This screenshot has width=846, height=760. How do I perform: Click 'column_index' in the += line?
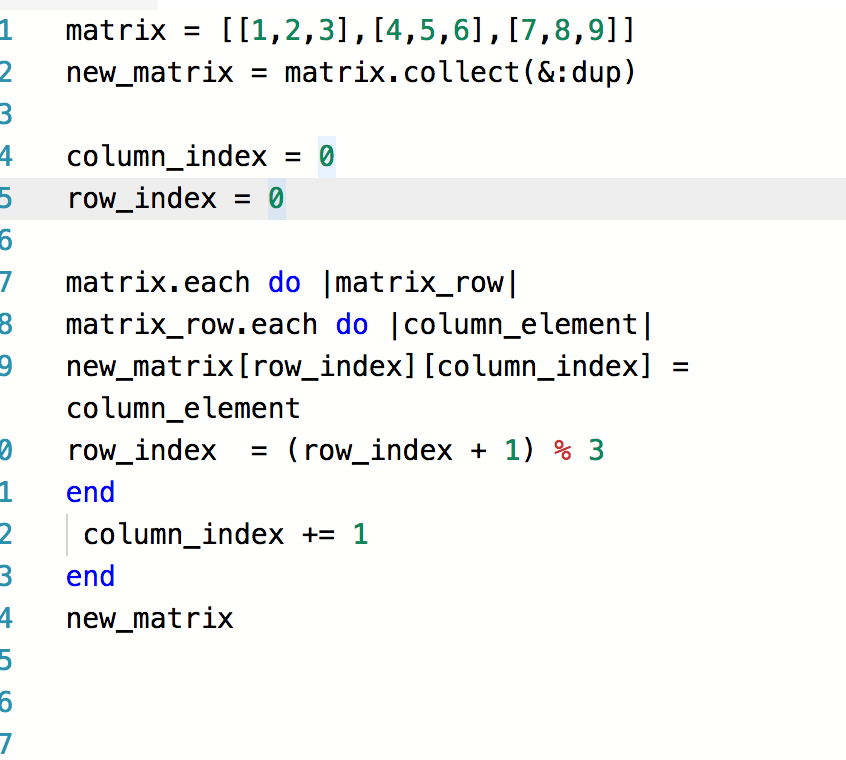183,535
